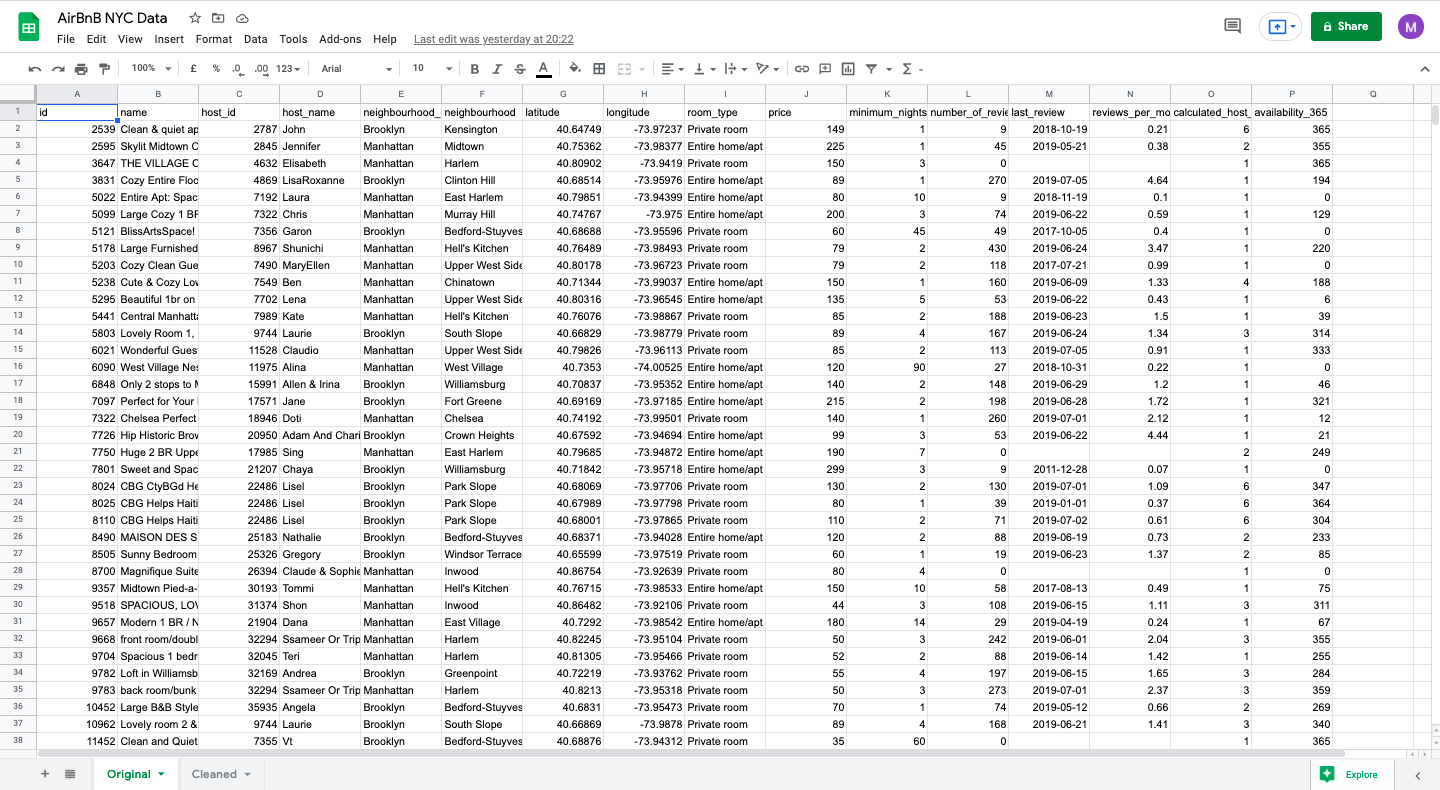This screenshot has height=790, width=1440.
Task: Open text rotation dropdown
Action: tap(768, 69)
